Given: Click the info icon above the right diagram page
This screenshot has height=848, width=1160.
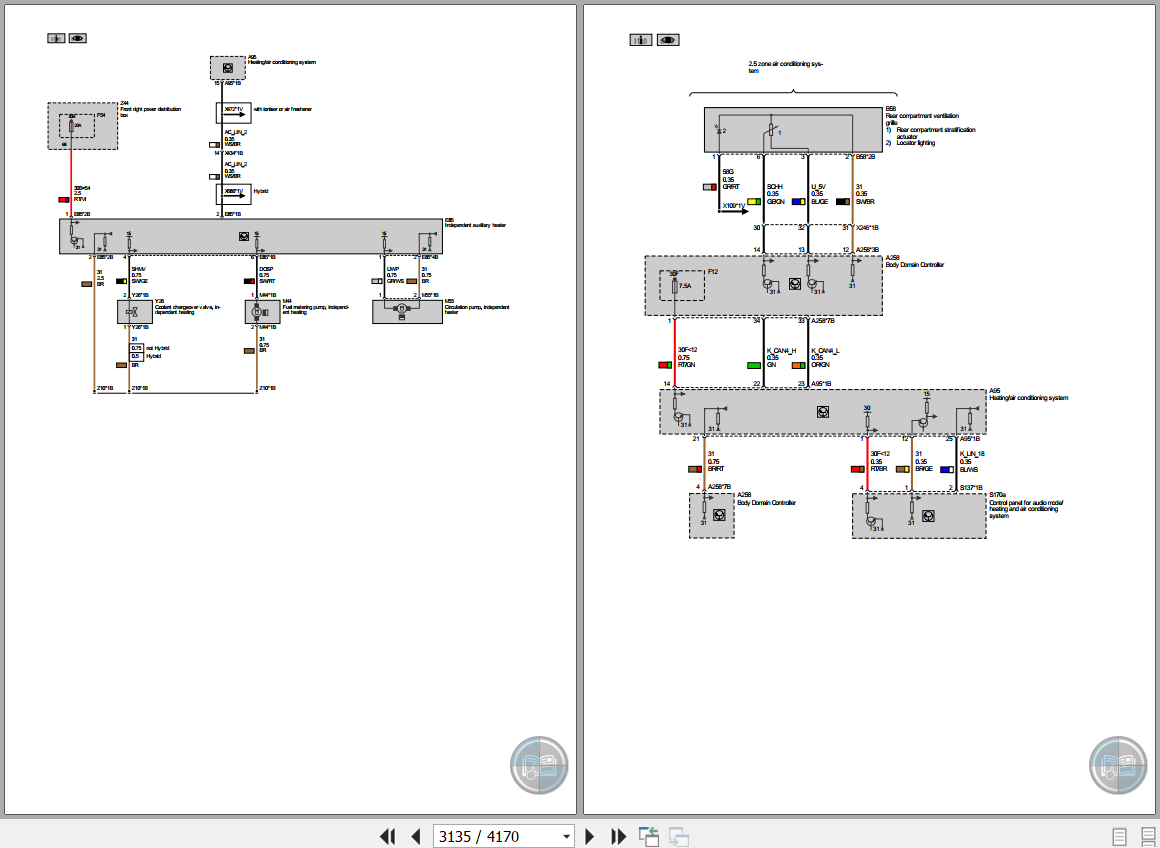Looking at the screenshot, I should click(x=640, y=39).
